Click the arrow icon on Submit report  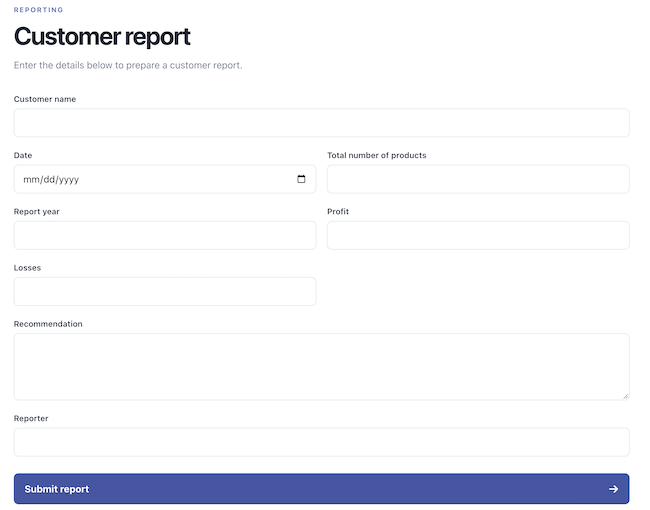click(x=613, y=489)
